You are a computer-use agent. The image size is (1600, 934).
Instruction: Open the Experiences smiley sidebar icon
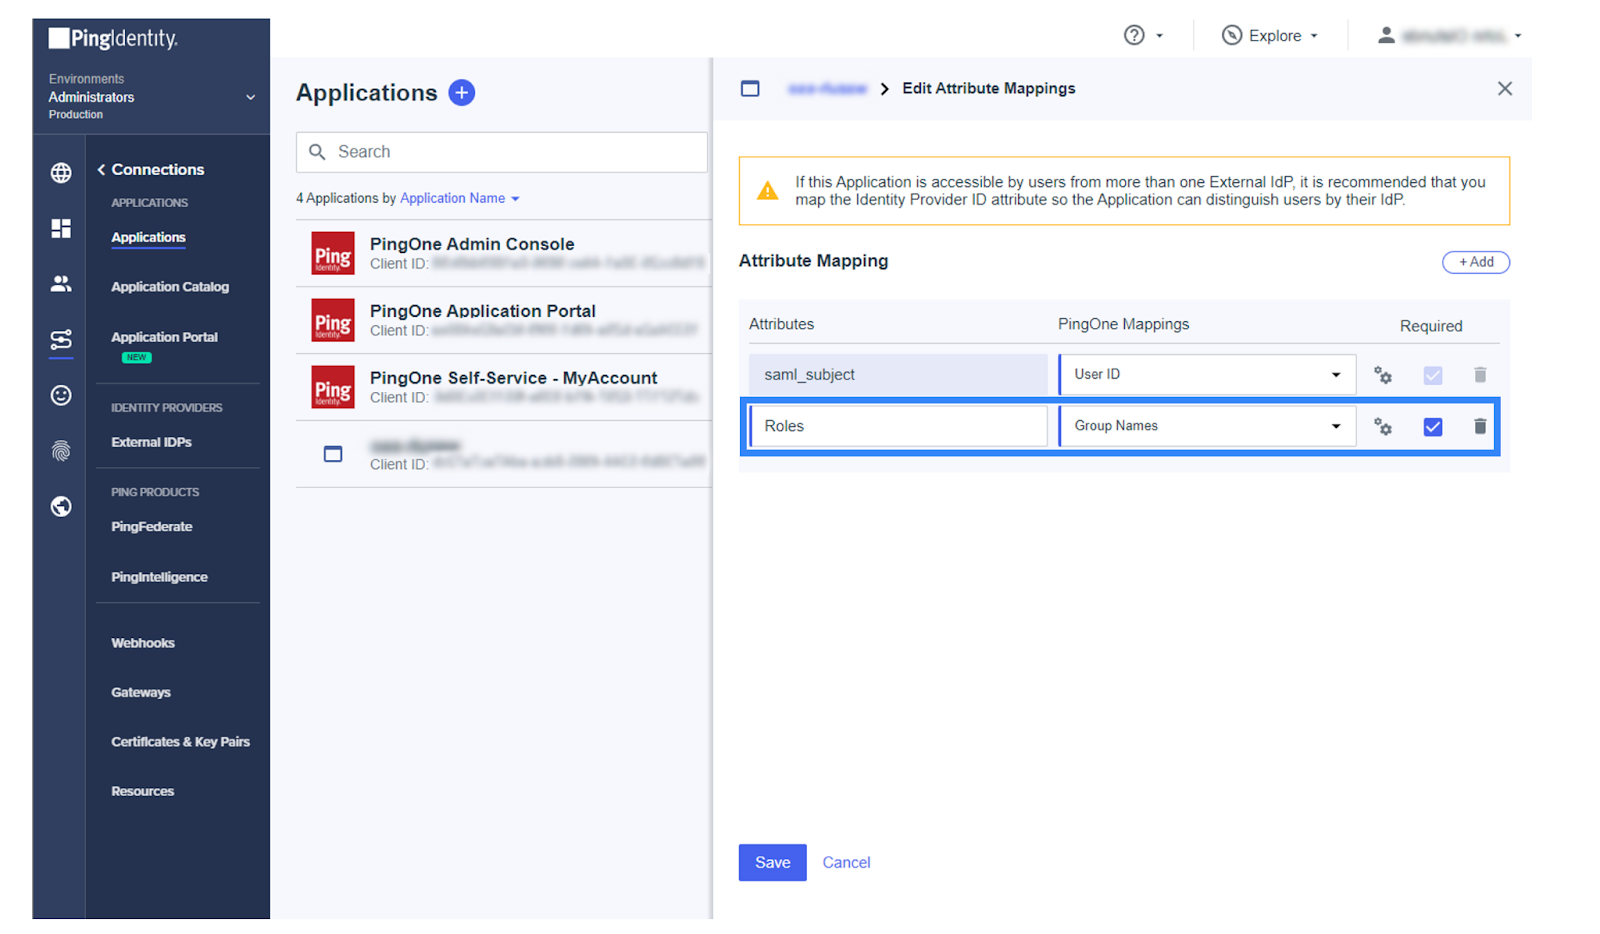point(61,395)
